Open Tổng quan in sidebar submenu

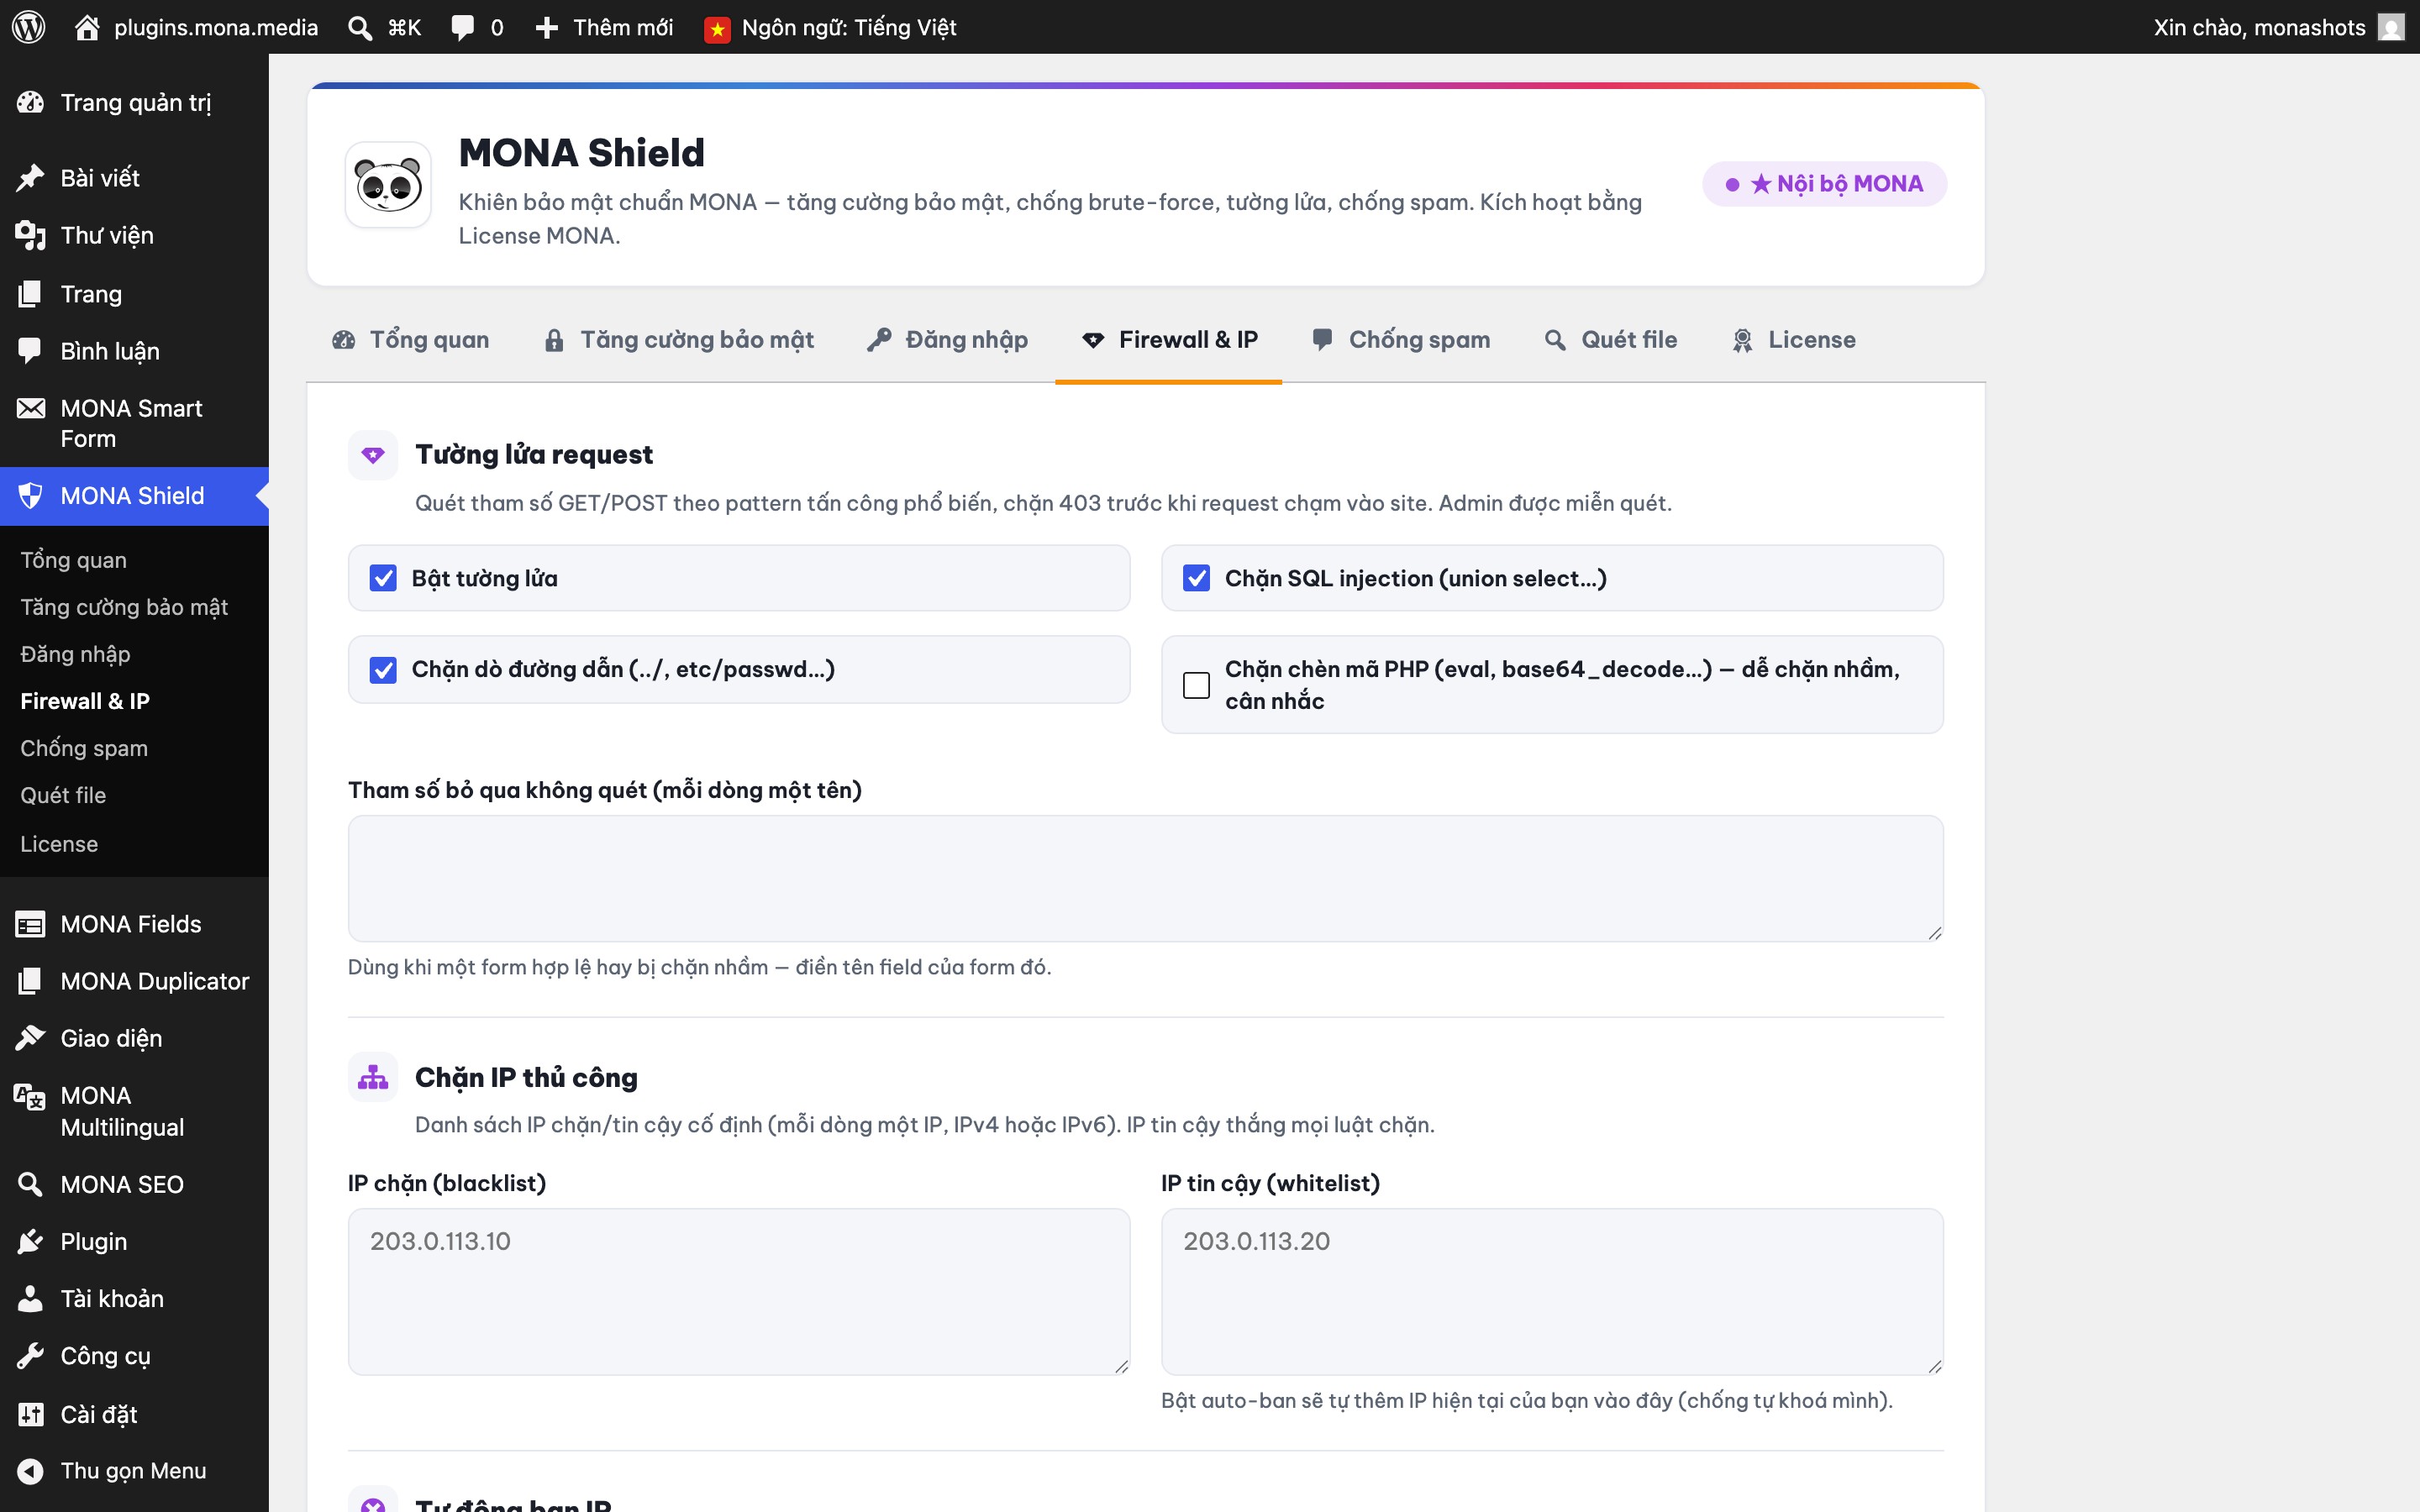[74, 560]
